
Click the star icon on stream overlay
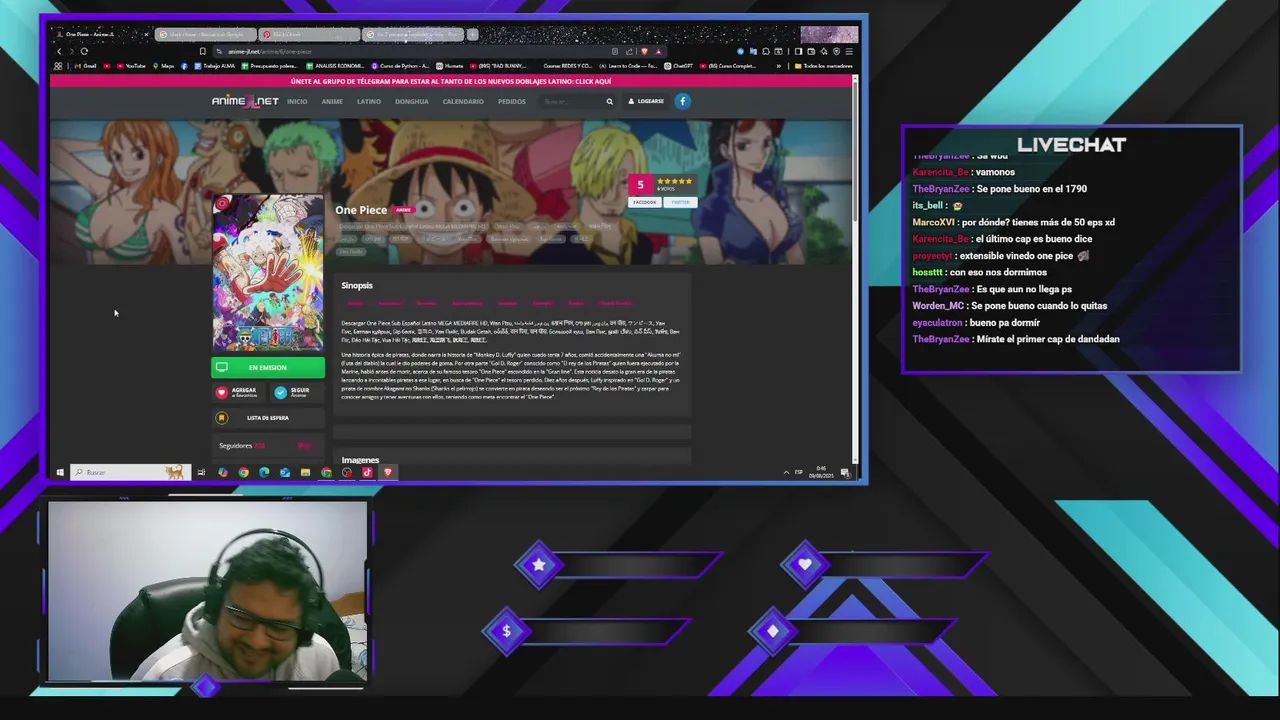click(x=539, y=565)
